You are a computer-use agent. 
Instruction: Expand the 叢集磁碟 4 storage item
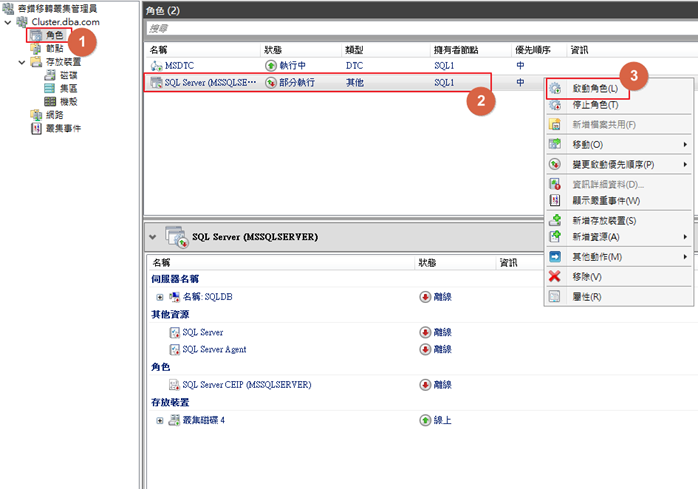pos(160,420)
